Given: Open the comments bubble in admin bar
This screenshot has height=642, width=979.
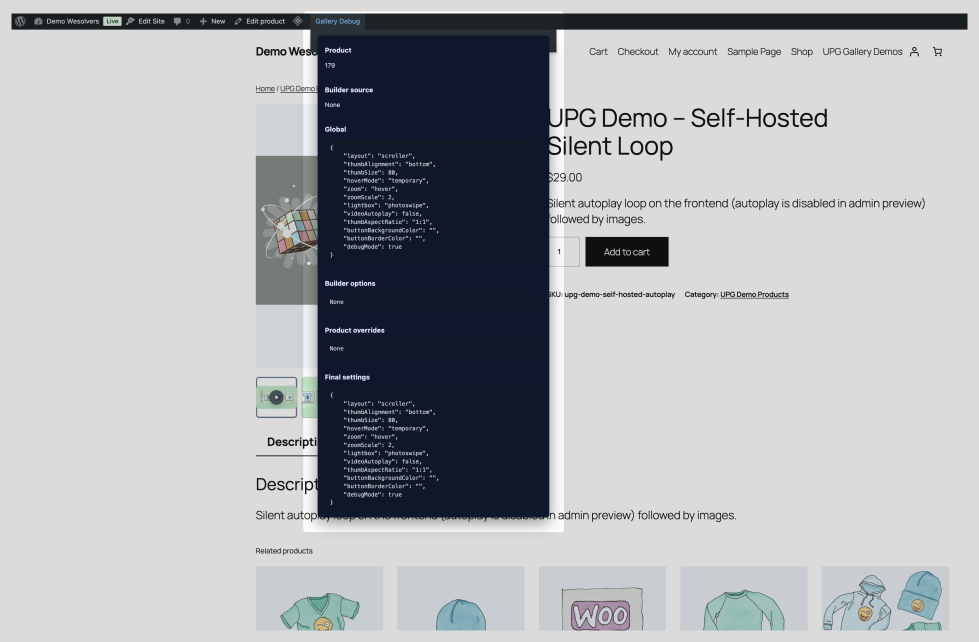Looking at the screenshot, I should pos(182,21).
